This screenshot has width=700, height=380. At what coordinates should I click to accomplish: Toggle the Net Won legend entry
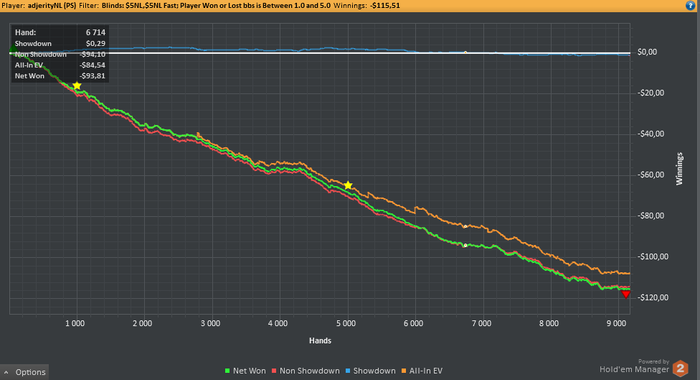click(x=245, y=371)
